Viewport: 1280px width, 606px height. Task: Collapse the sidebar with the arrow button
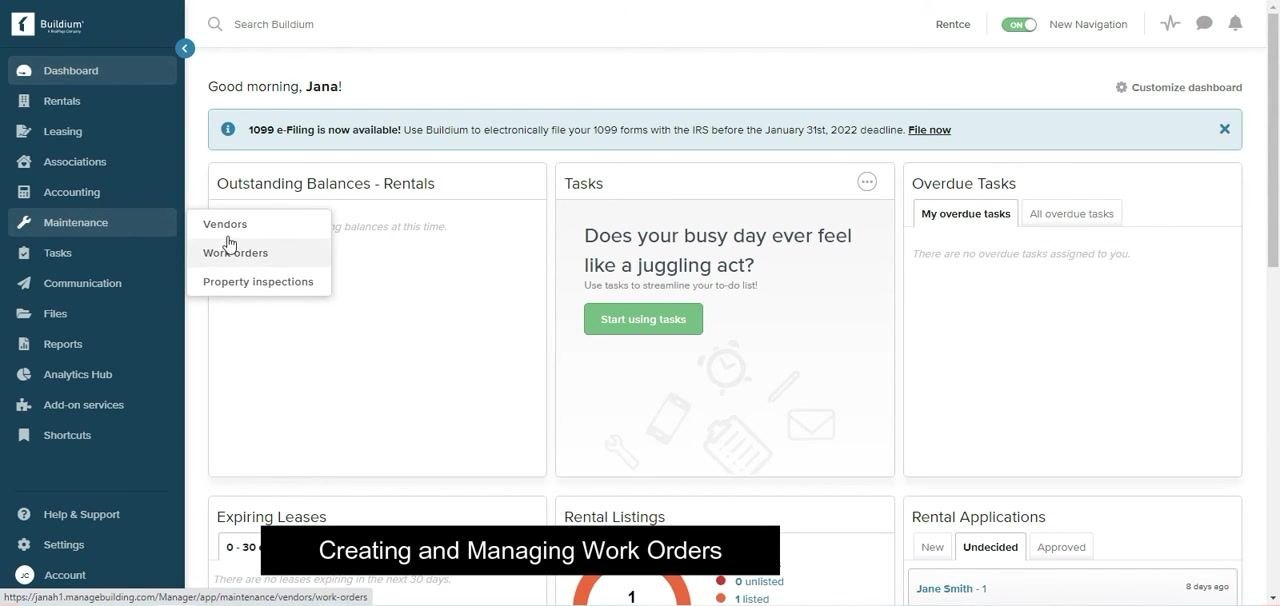(x=184, y=48)
